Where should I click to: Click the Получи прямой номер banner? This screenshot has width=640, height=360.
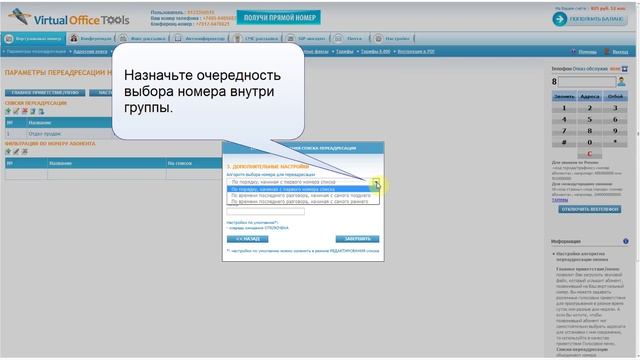pos(279,18)
